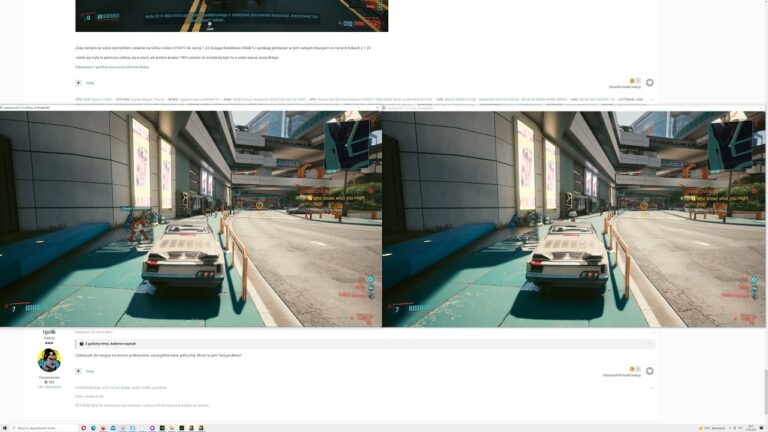The width and height of the screenshot is (768, 432).
Task: Open the taskbar clock and date
Action: pos(751,428)
